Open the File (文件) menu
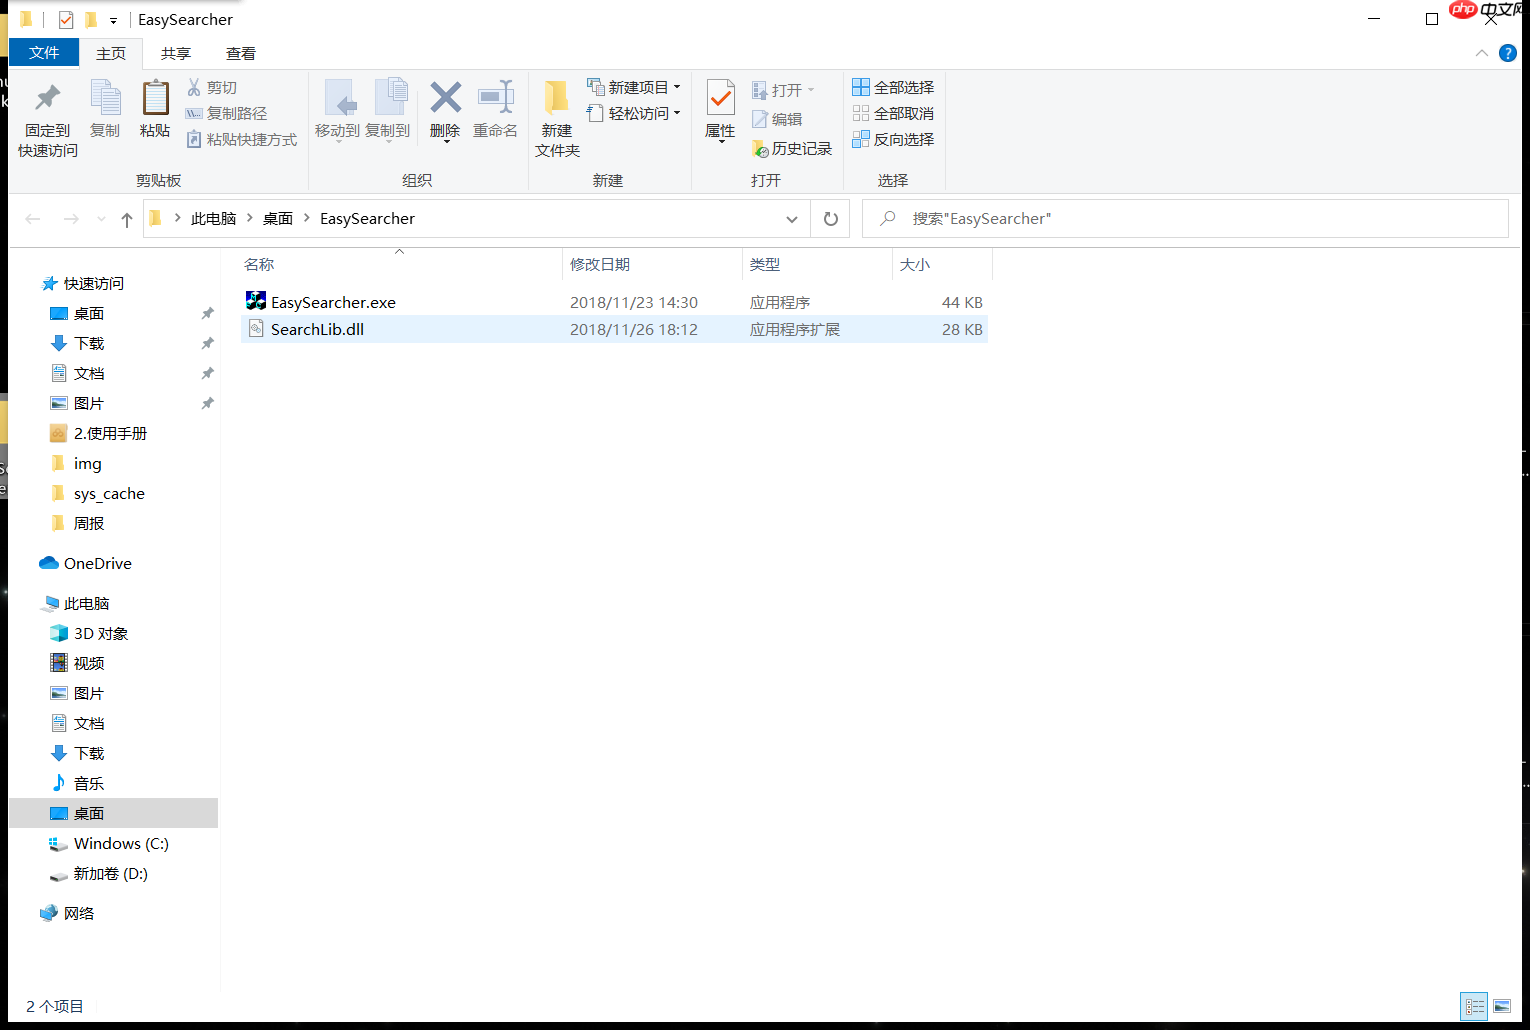Viewport: 1530px width, 1030px height. pos(43,52)
